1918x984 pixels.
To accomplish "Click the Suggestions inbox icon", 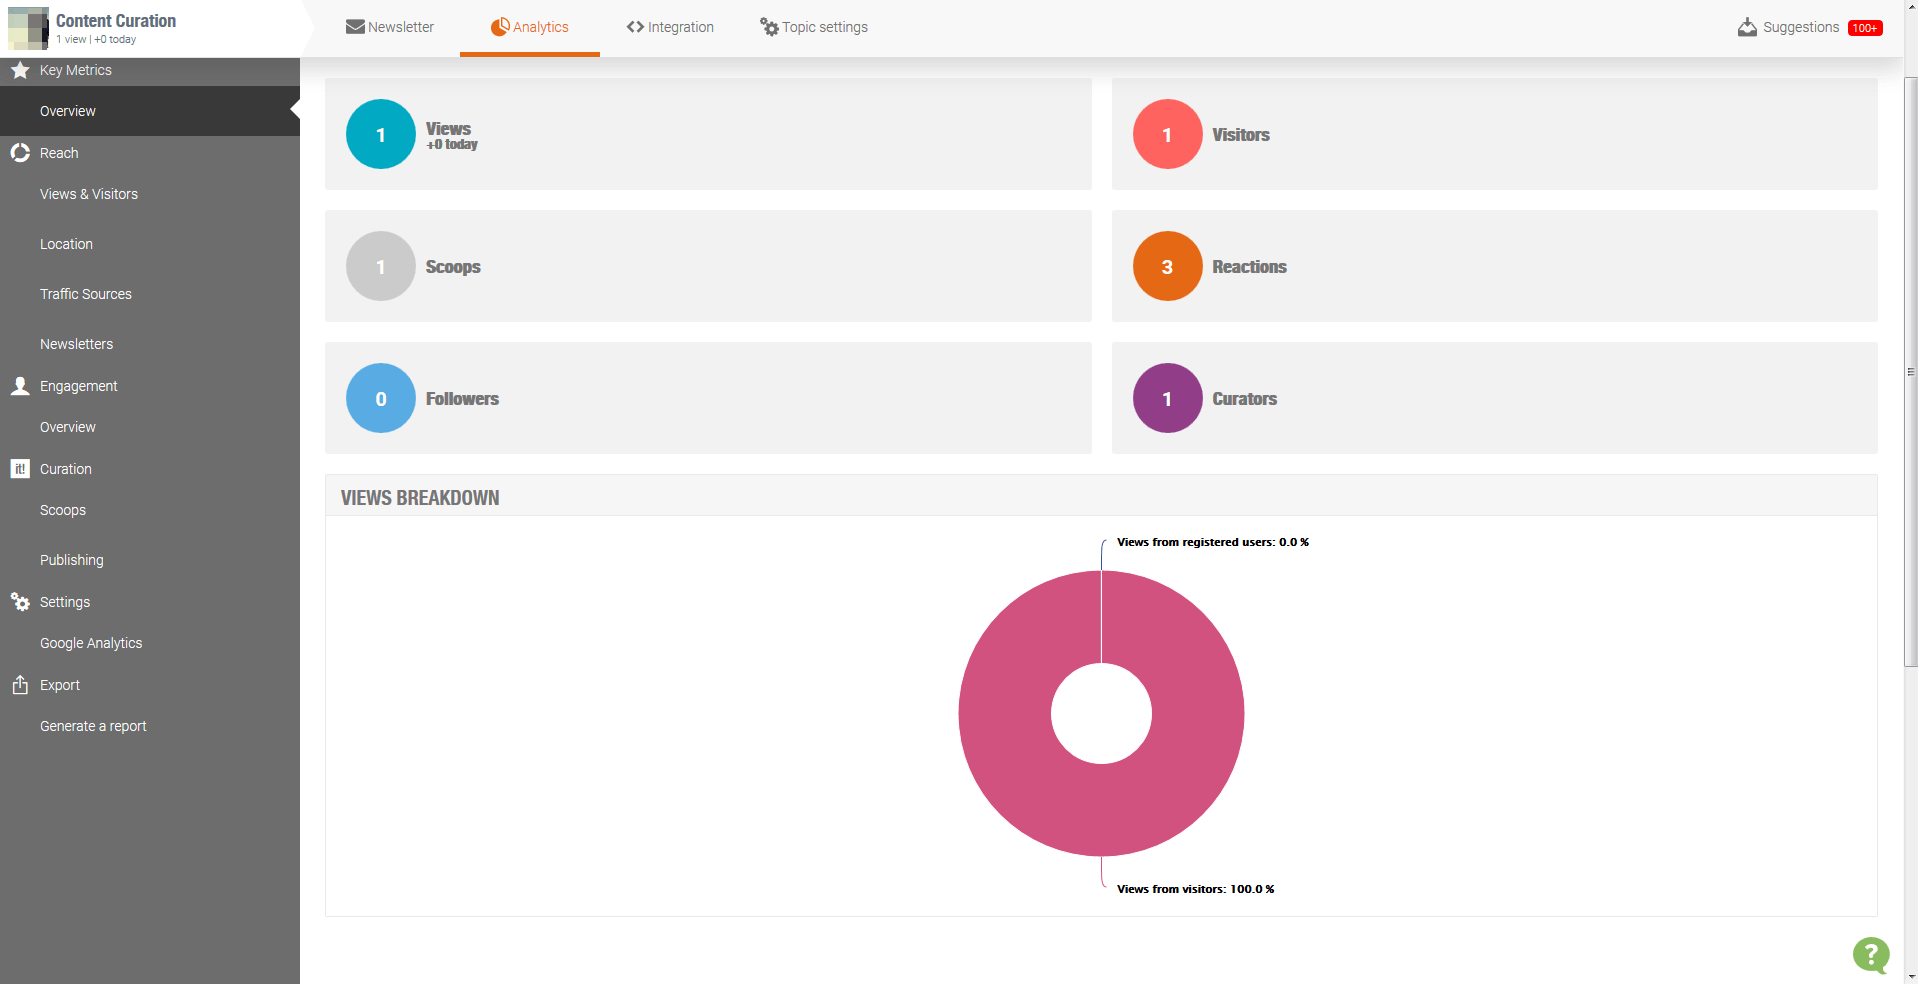I will click(1747, 27).
